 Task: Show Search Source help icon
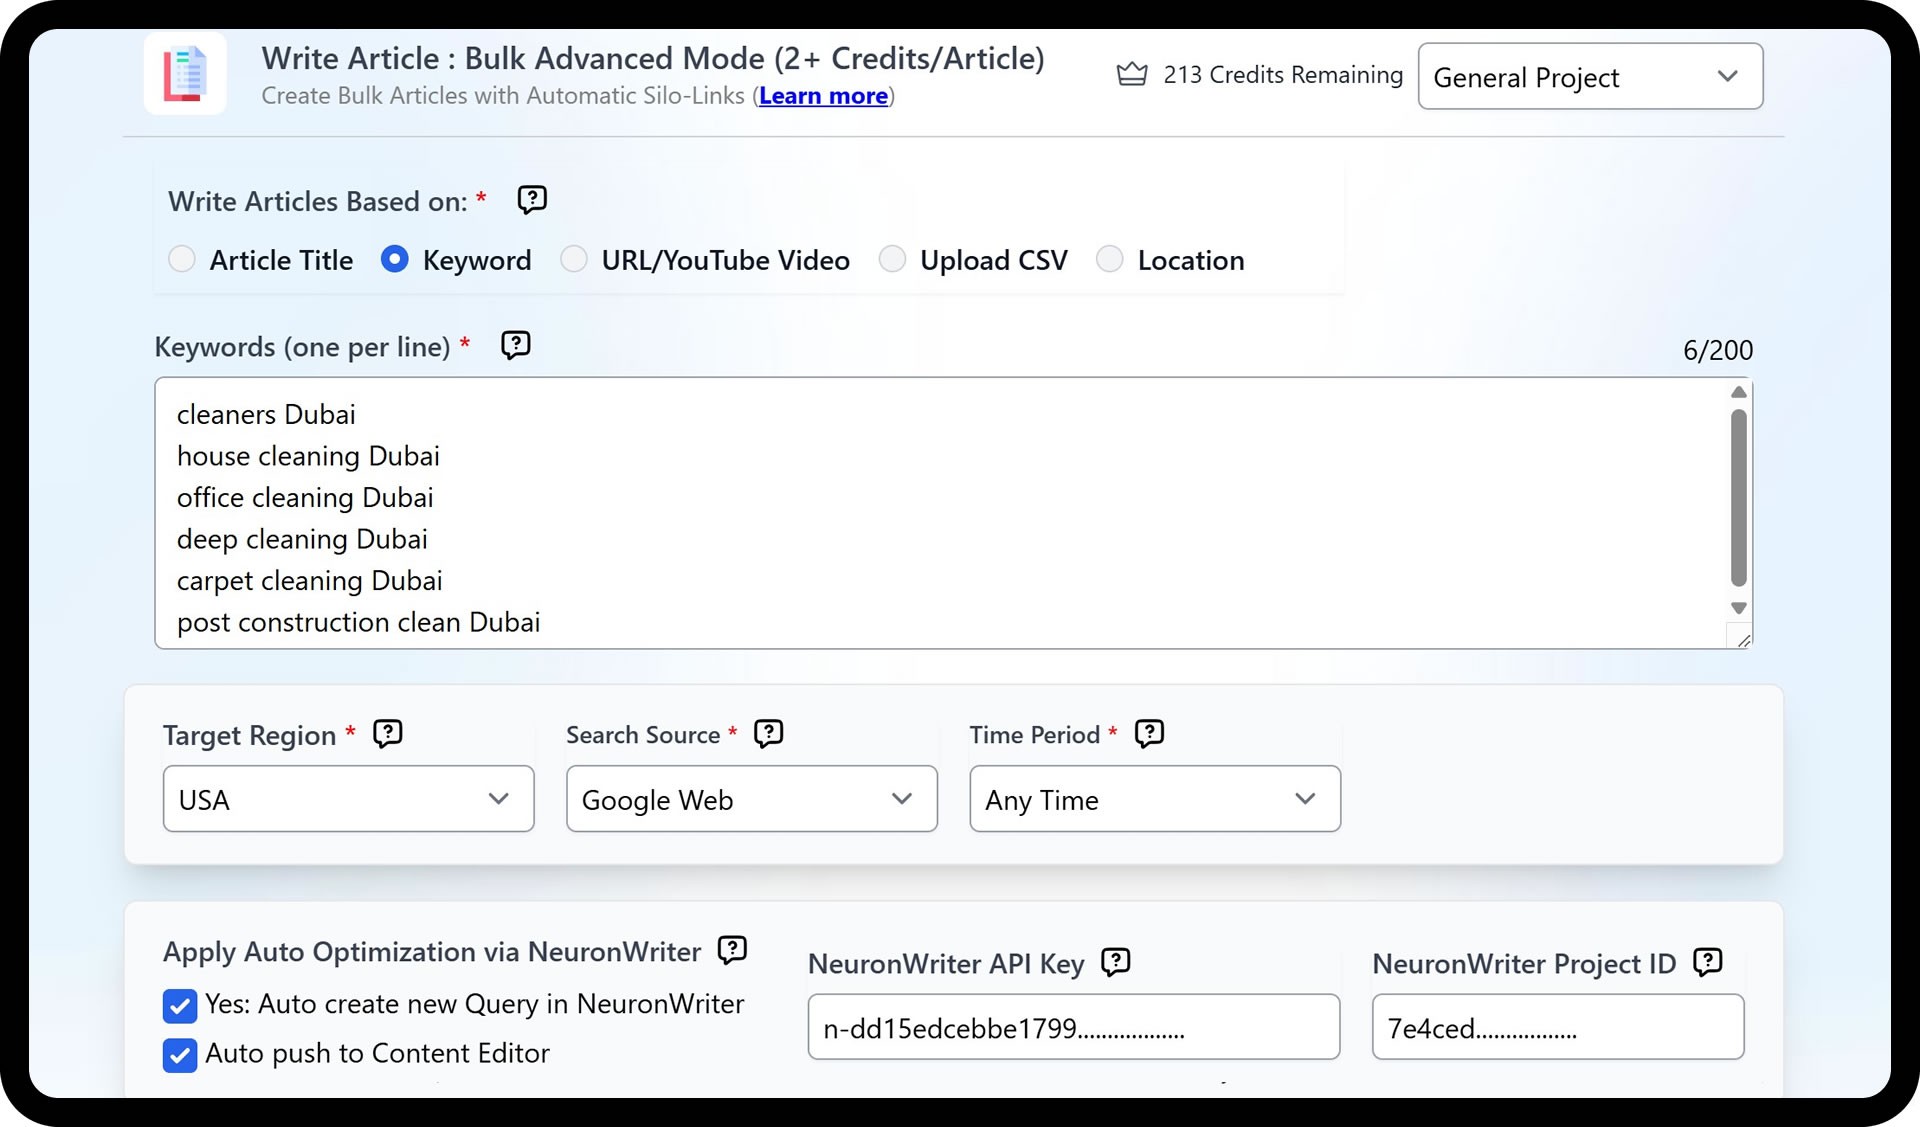pos(768,734)
